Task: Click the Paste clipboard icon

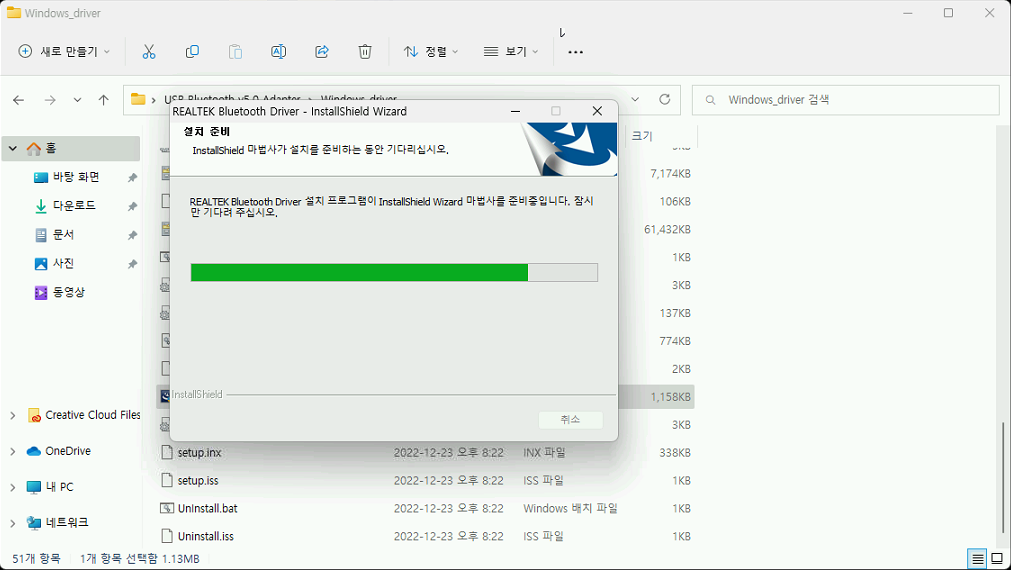Action: [235, 52]
